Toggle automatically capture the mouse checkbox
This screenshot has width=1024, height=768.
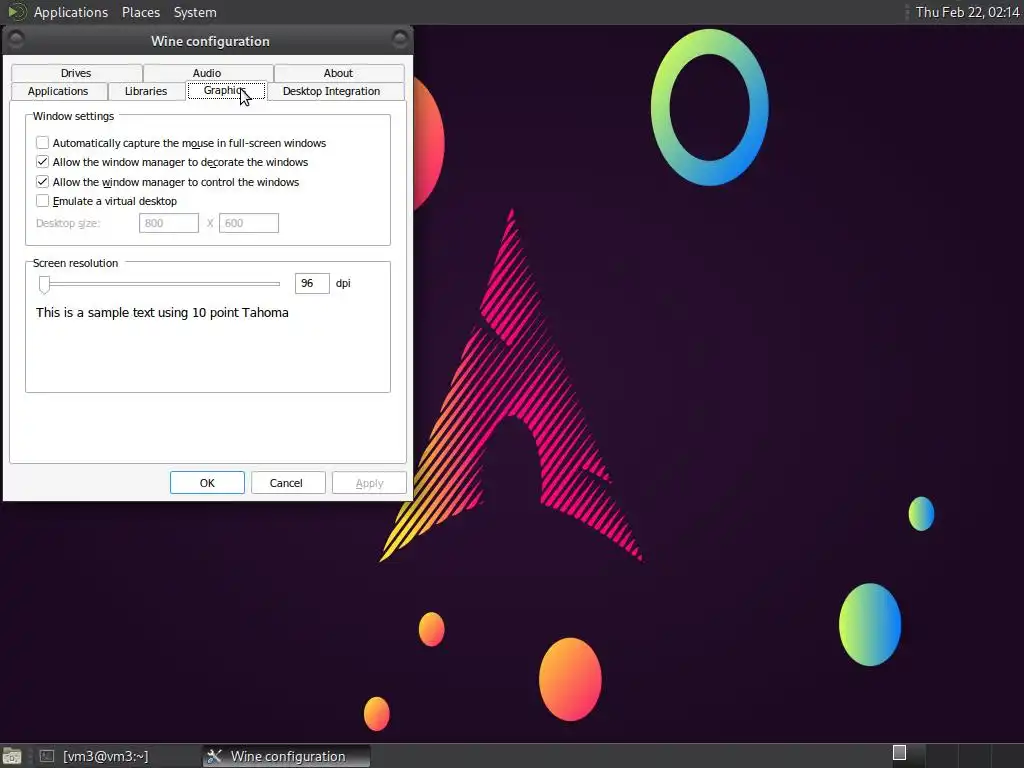42,142
